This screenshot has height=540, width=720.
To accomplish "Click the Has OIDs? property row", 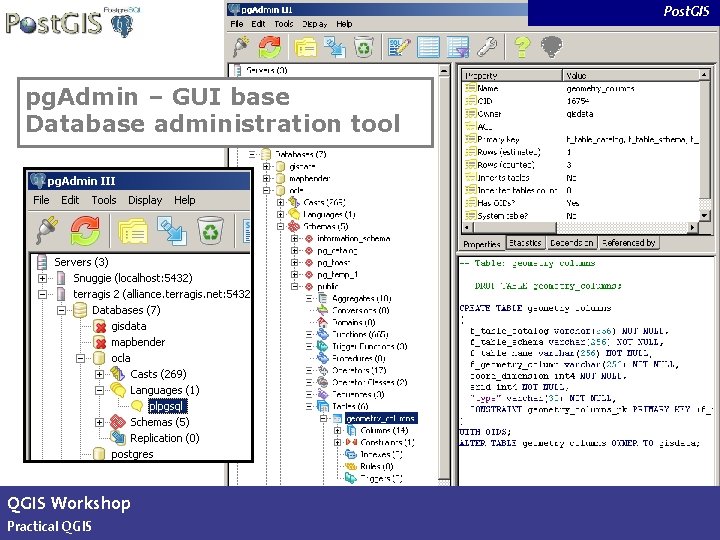I will click(581, 203).
